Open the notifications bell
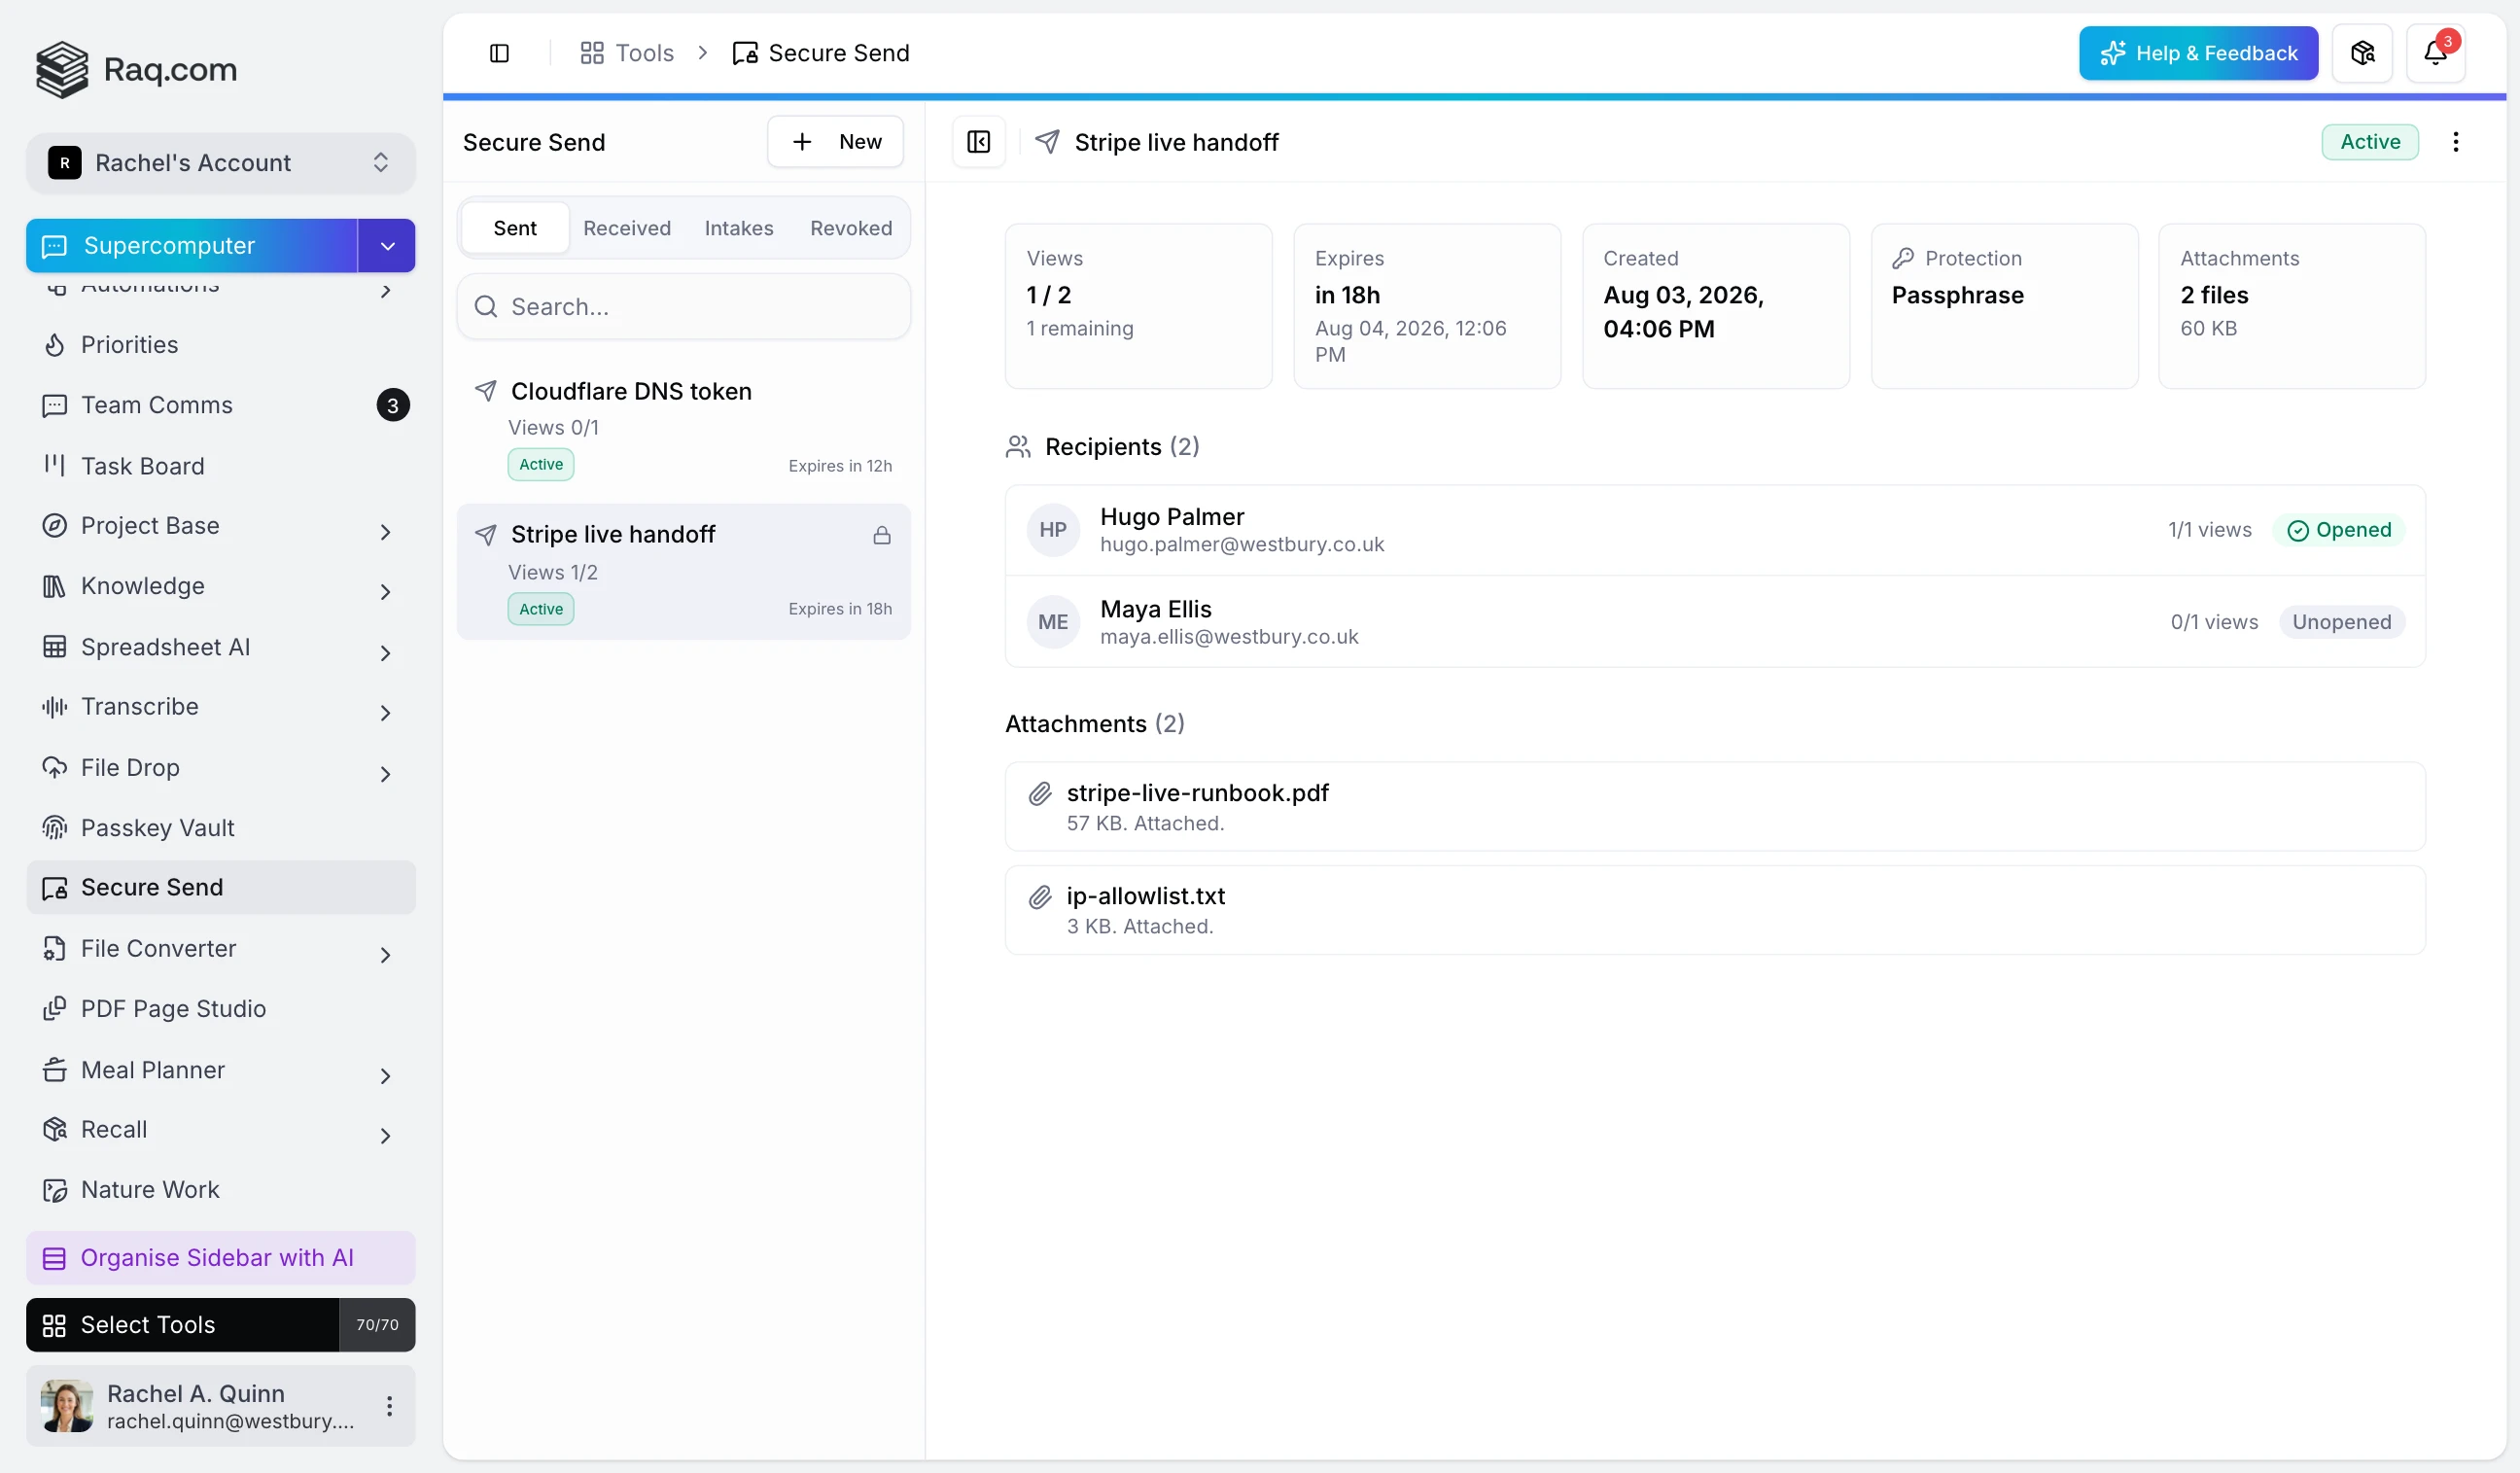Screen dimensions: 2520x1473 2435,53
